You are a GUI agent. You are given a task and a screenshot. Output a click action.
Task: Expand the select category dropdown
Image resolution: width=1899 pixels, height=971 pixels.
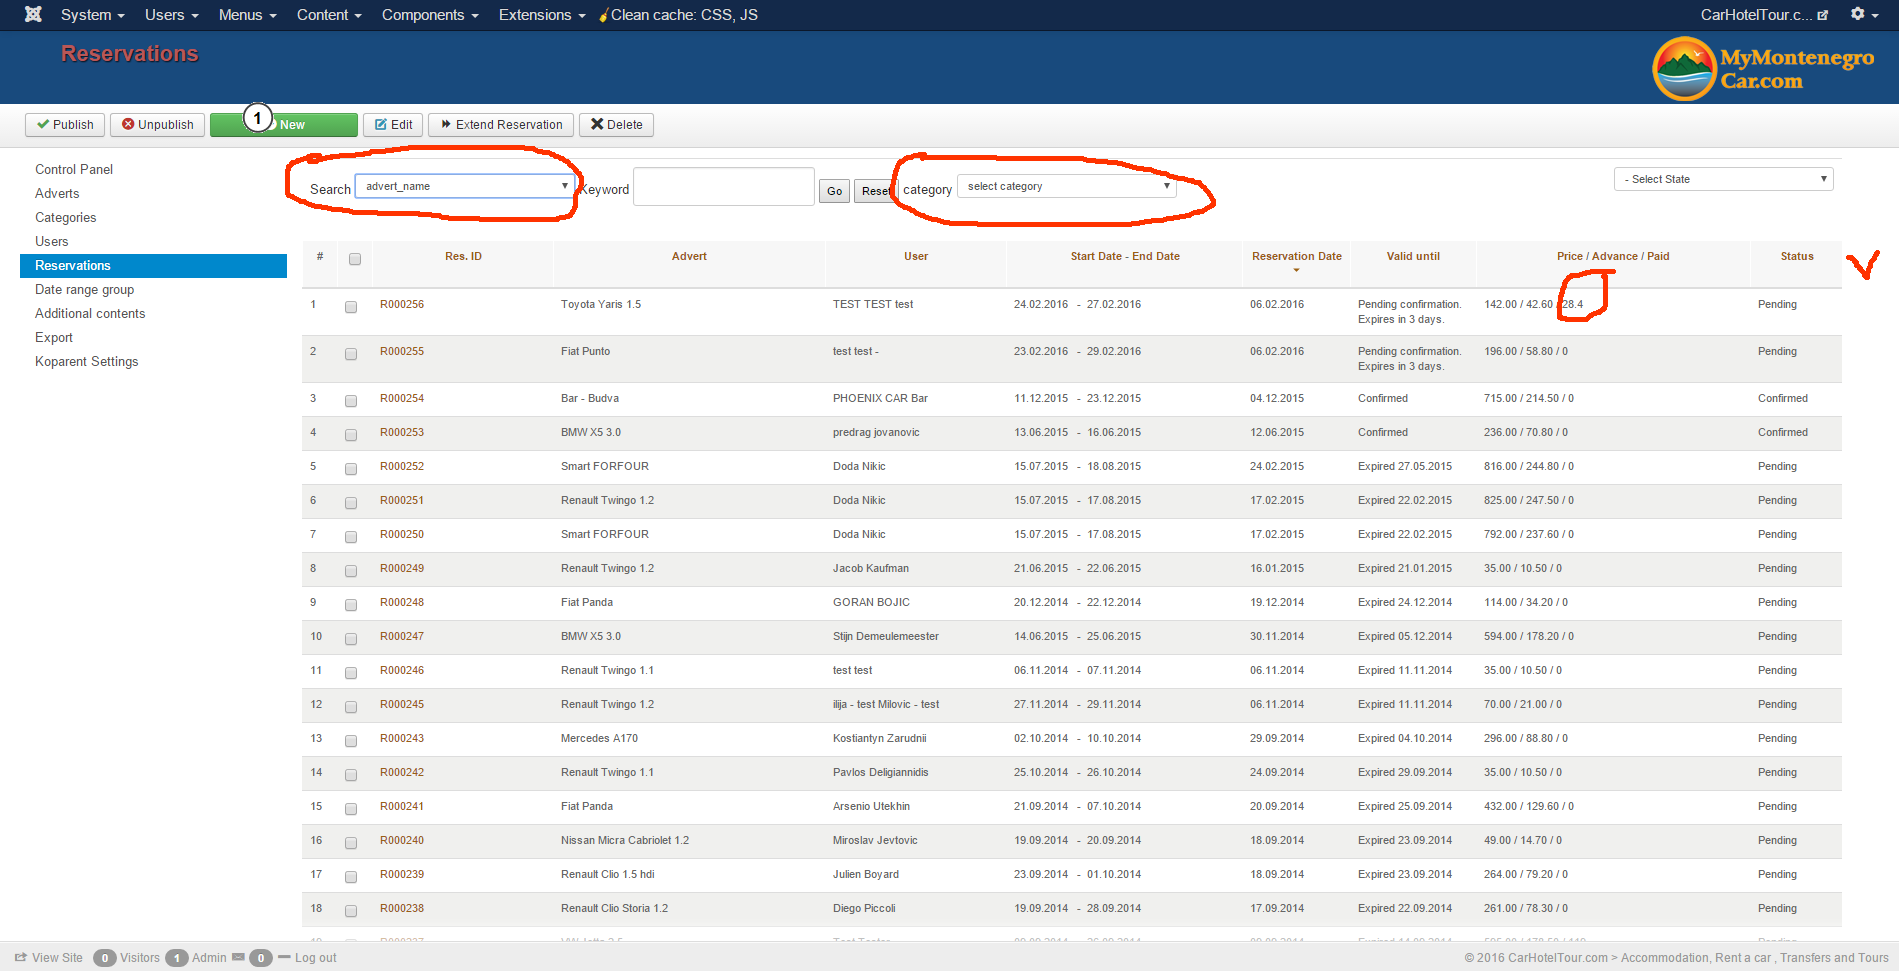tap(1066, 186)
